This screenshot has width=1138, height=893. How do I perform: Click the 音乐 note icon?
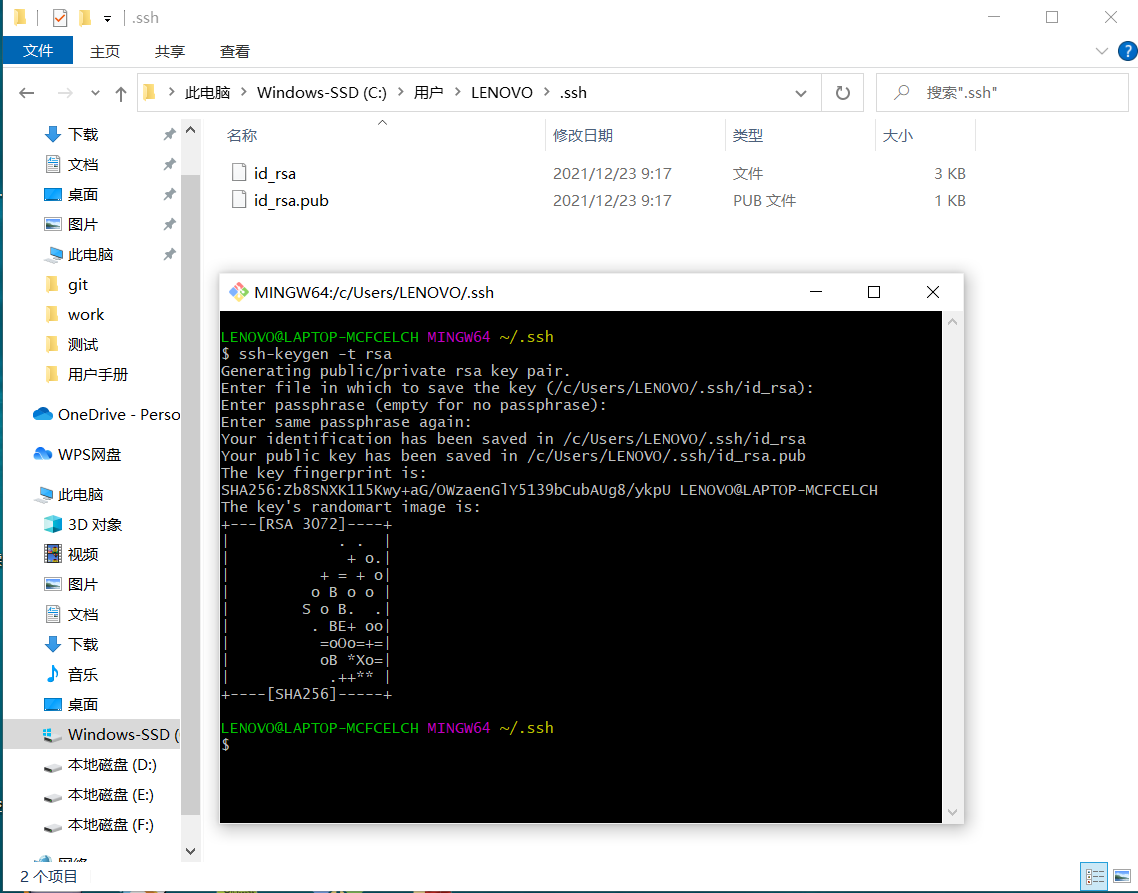(53, 674)
